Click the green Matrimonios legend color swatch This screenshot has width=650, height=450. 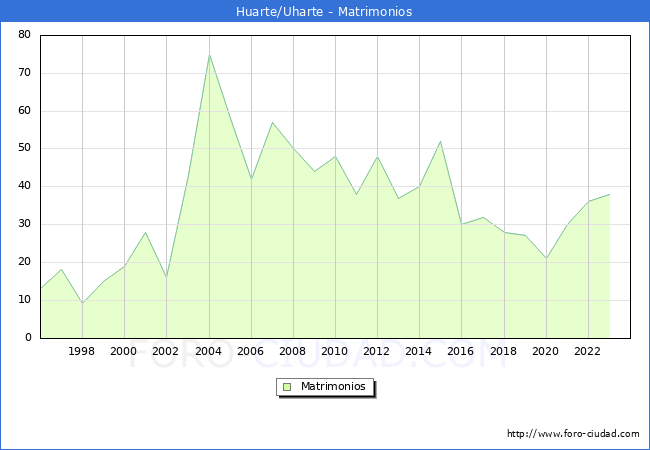tap(286, 387)
